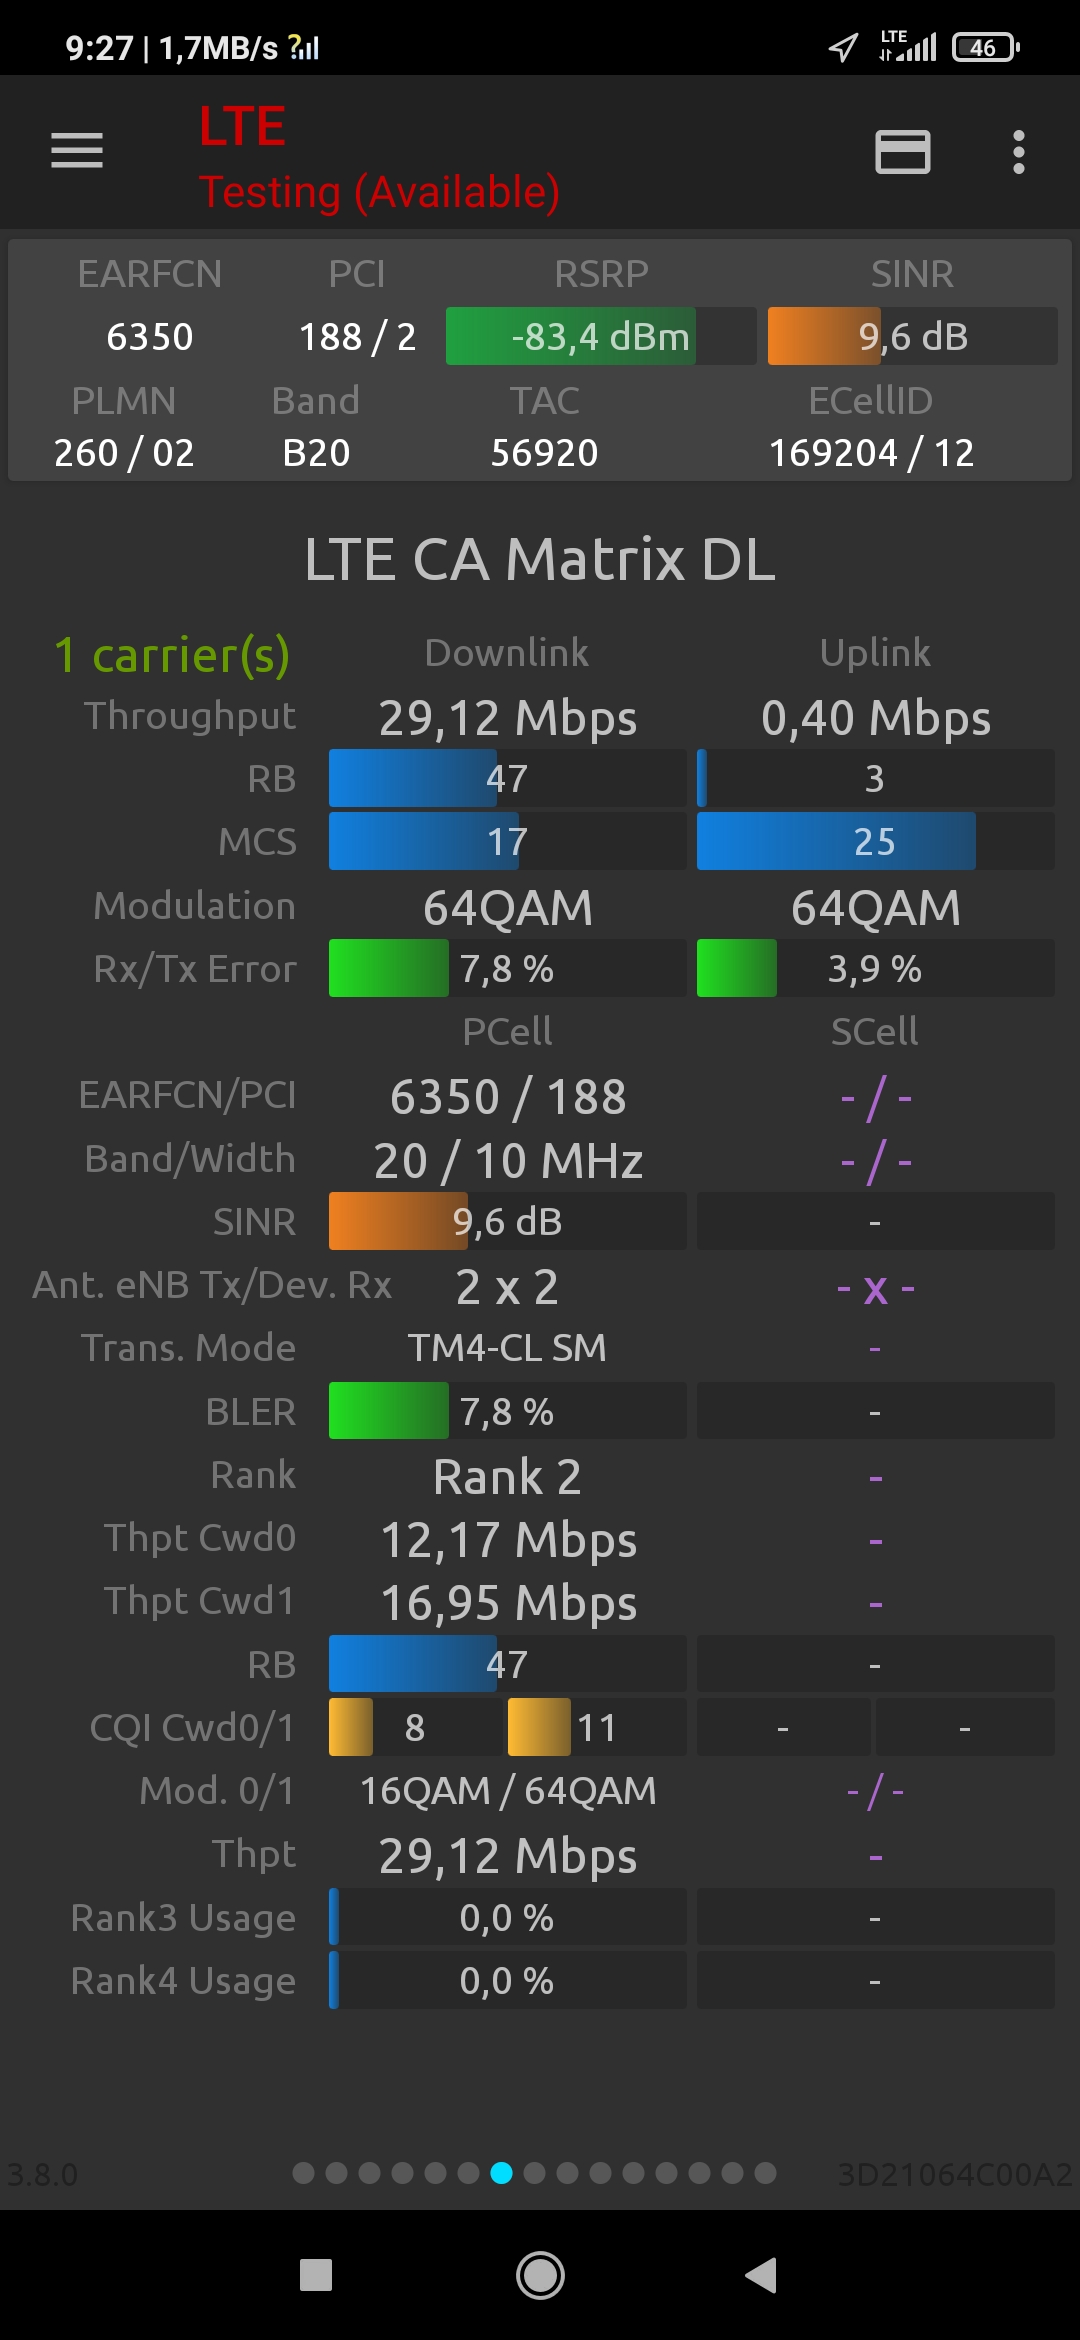Viewport: 1080px width, 2340px height.
Task: Tap the red LTE title text
Action: 242,127
